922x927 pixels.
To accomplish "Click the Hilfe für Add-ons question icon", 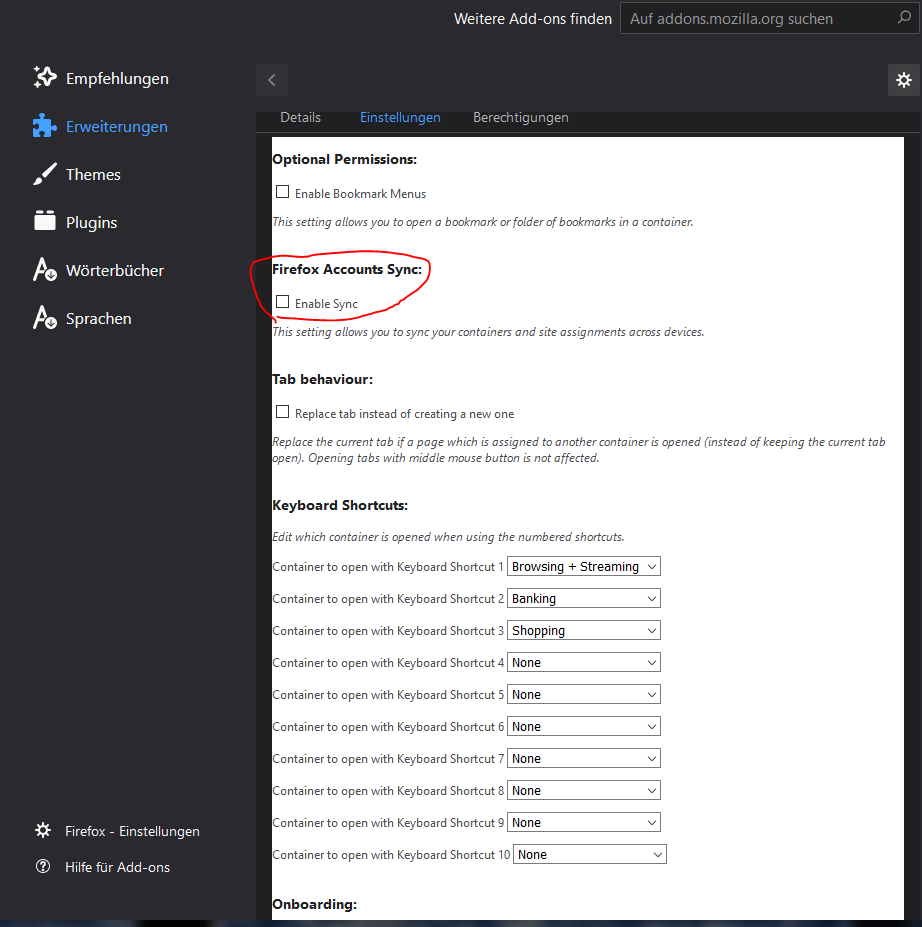I will coord(43,867).
